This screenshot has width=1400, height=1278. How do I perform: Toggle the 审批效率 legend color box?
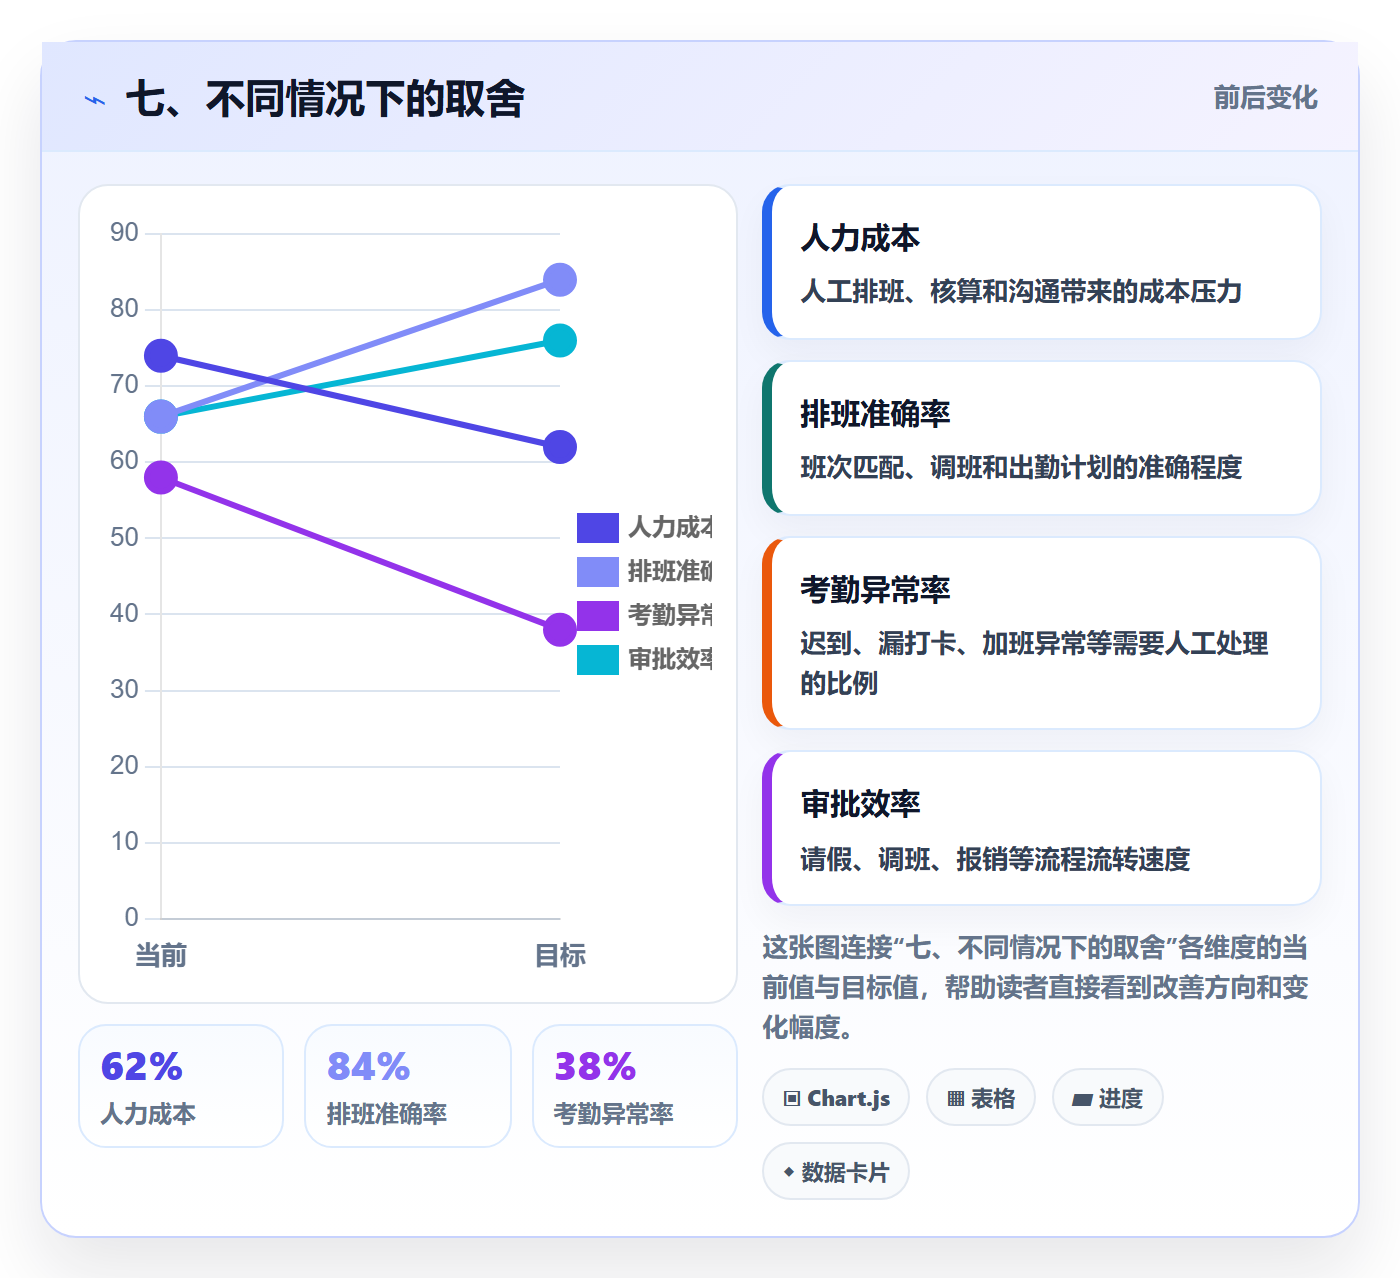[598, 659]
